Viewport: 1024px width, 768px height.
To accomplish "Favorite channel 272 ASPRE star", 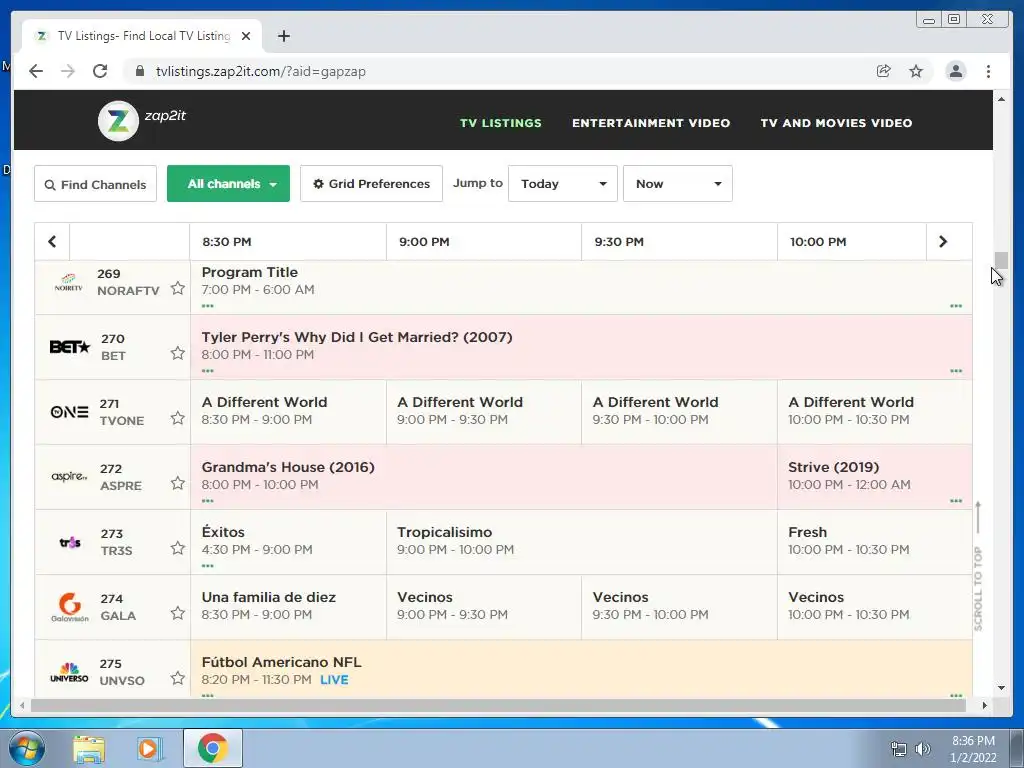I will click(178, 483).
